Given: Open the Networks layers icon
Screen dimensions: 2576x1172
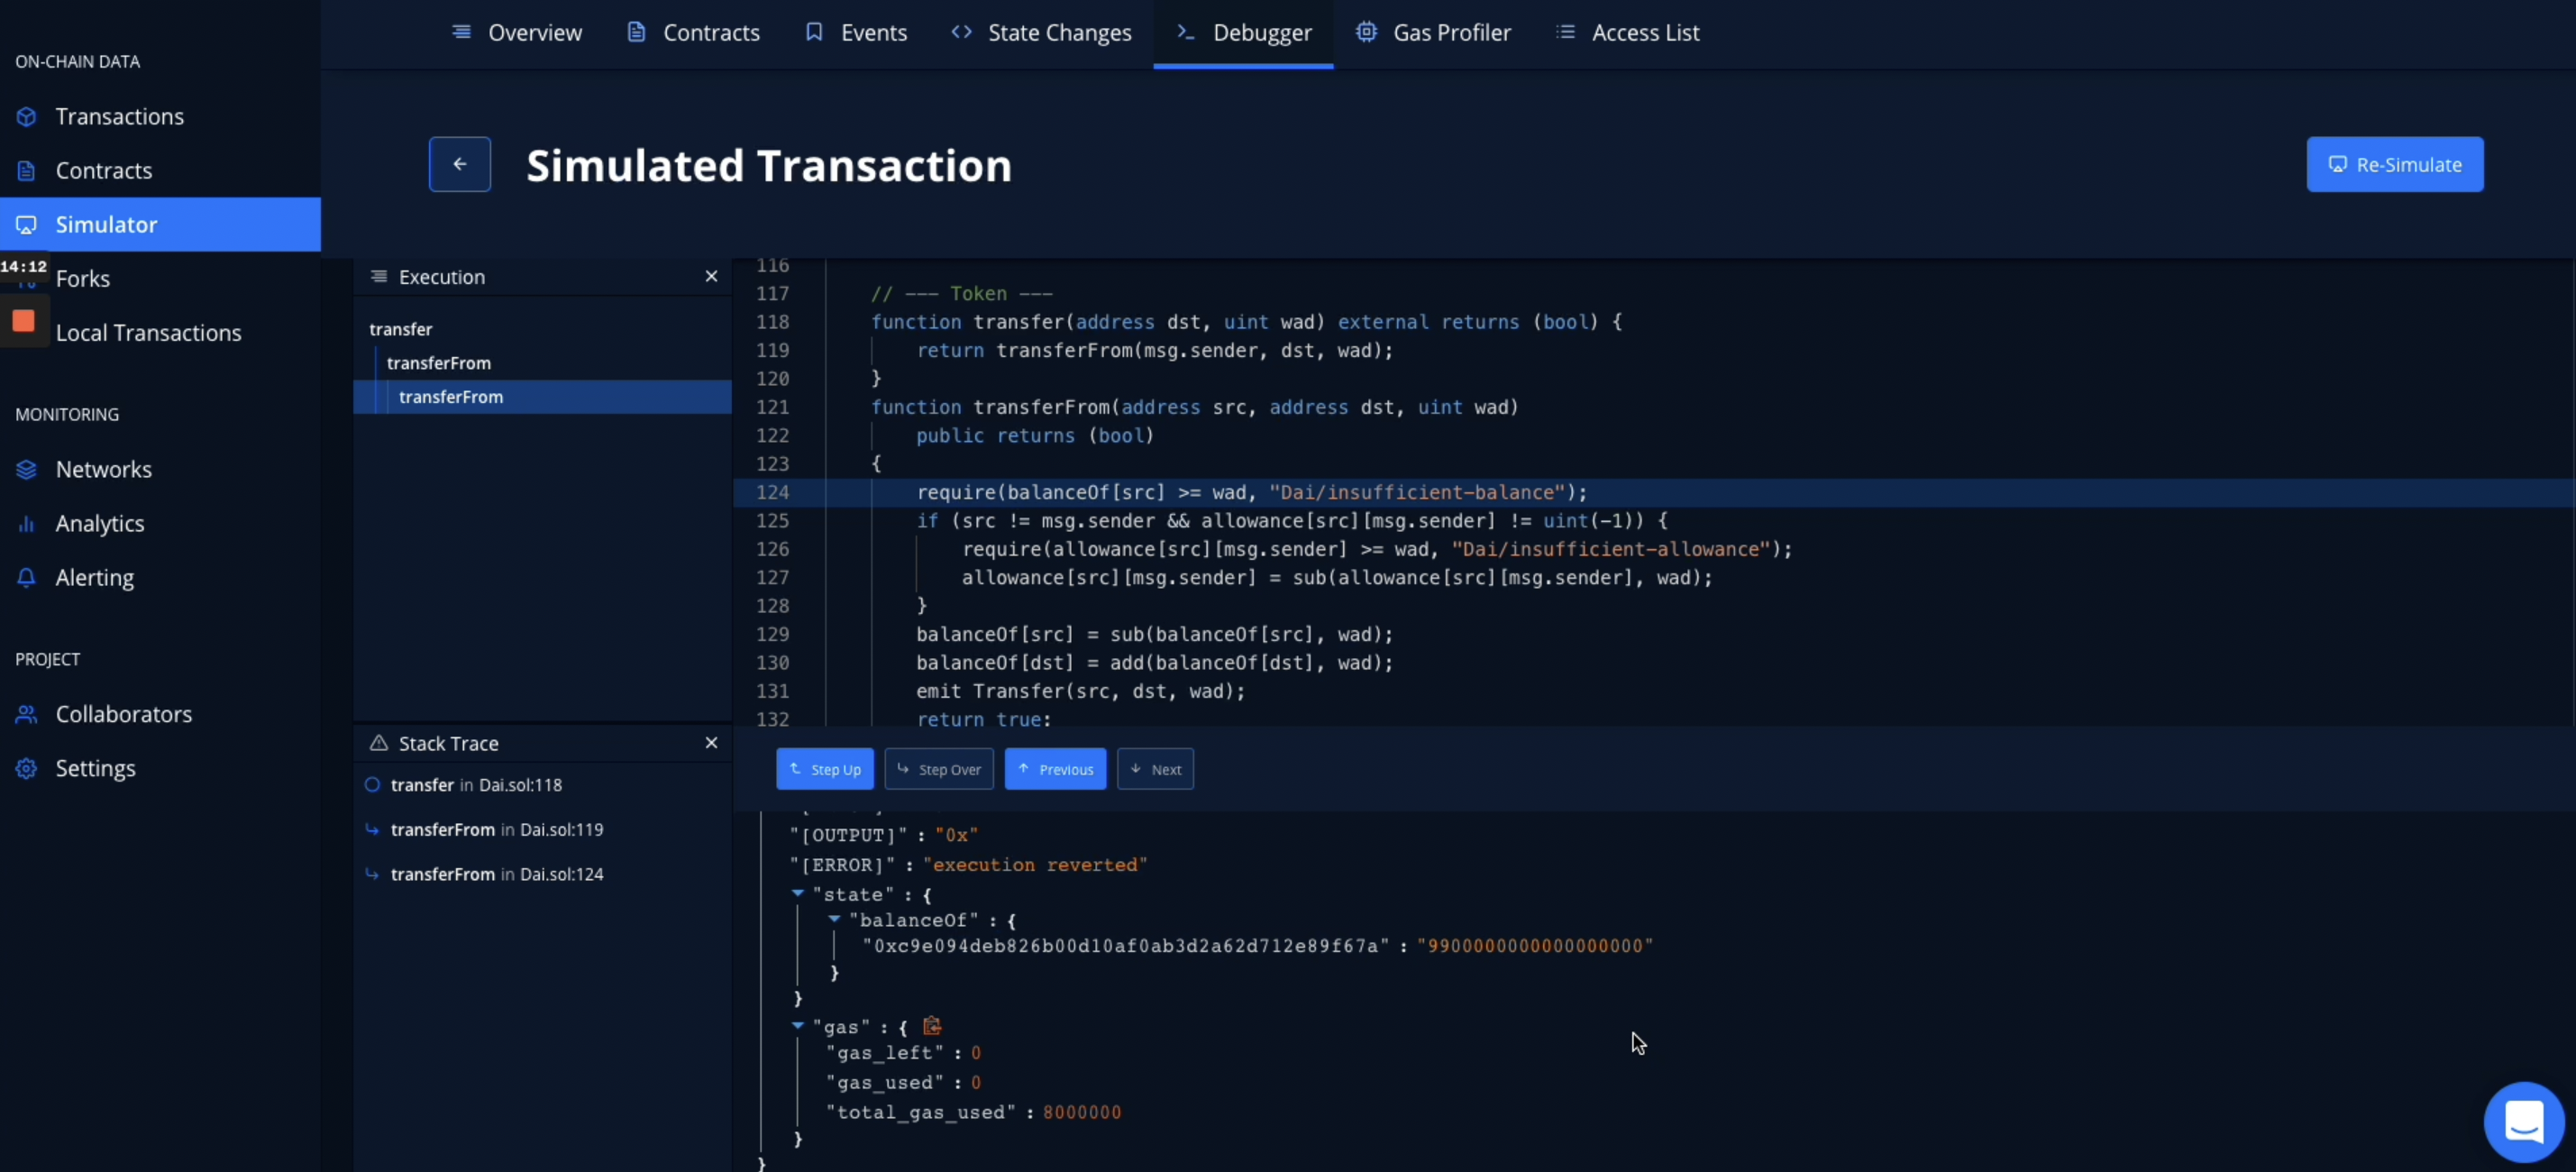Looking at the screenshot, I should point(26,469).
